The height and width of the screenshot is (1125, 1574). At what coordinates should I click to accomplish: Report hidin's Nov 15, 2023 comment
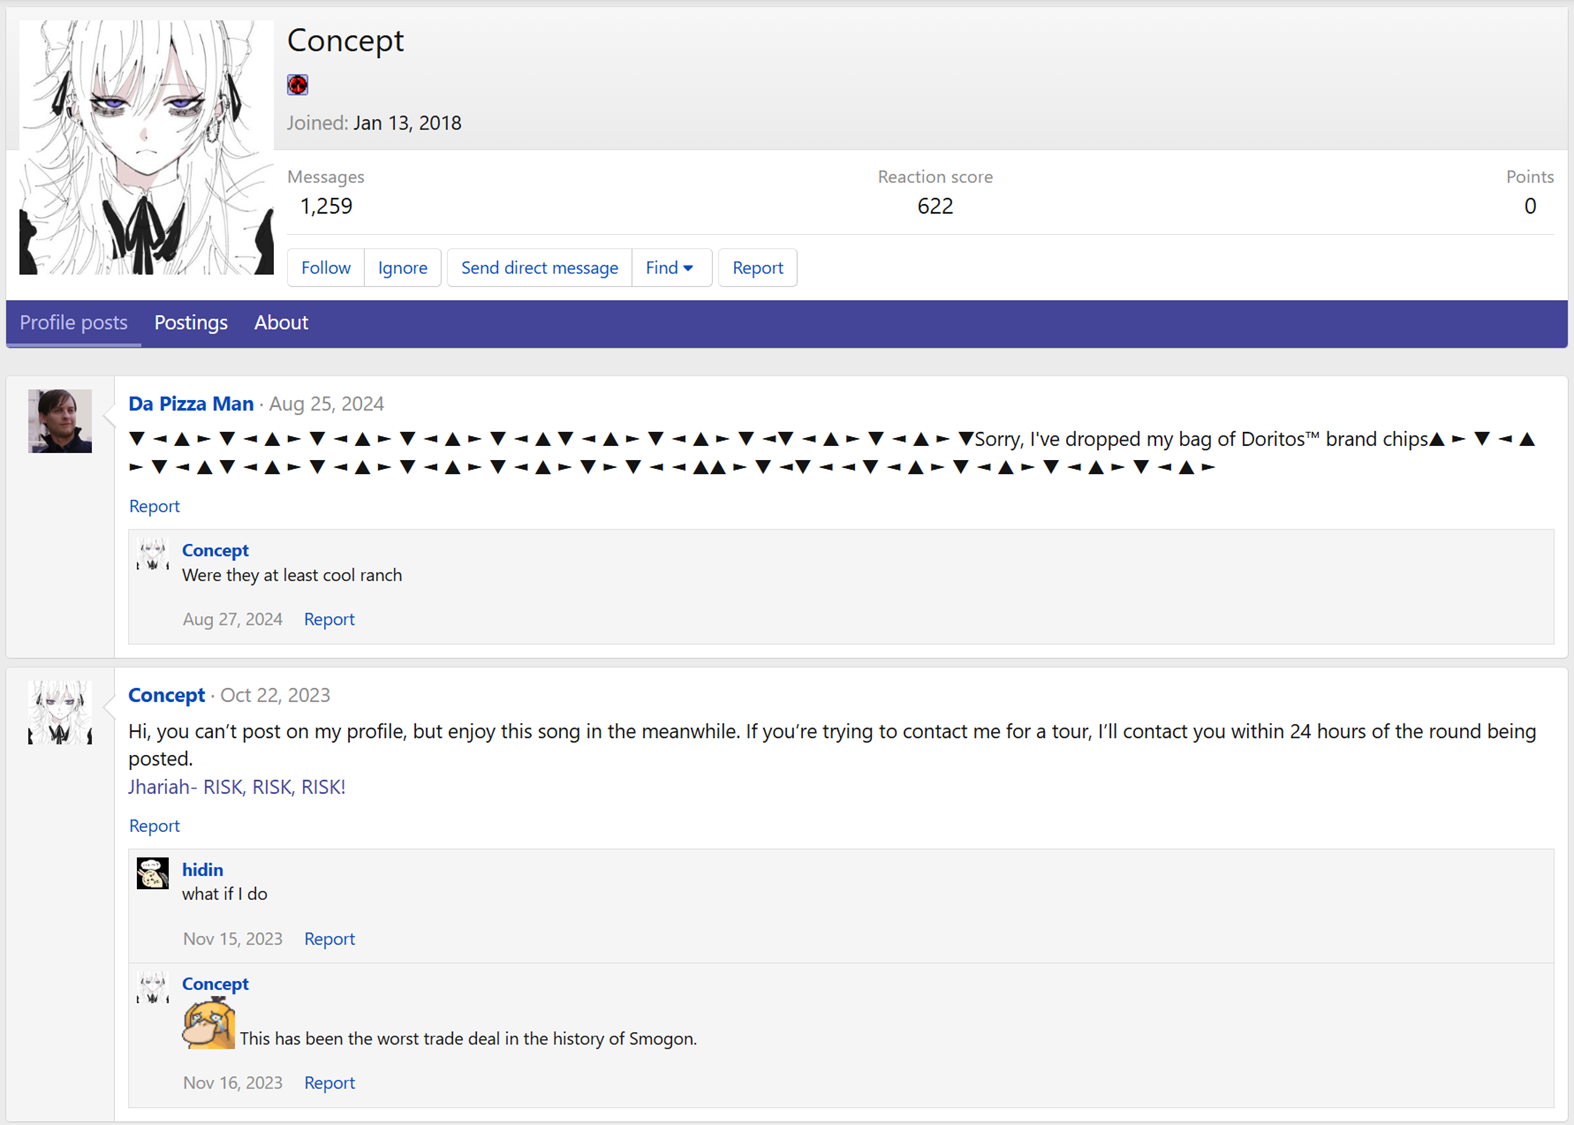(329, 939)
